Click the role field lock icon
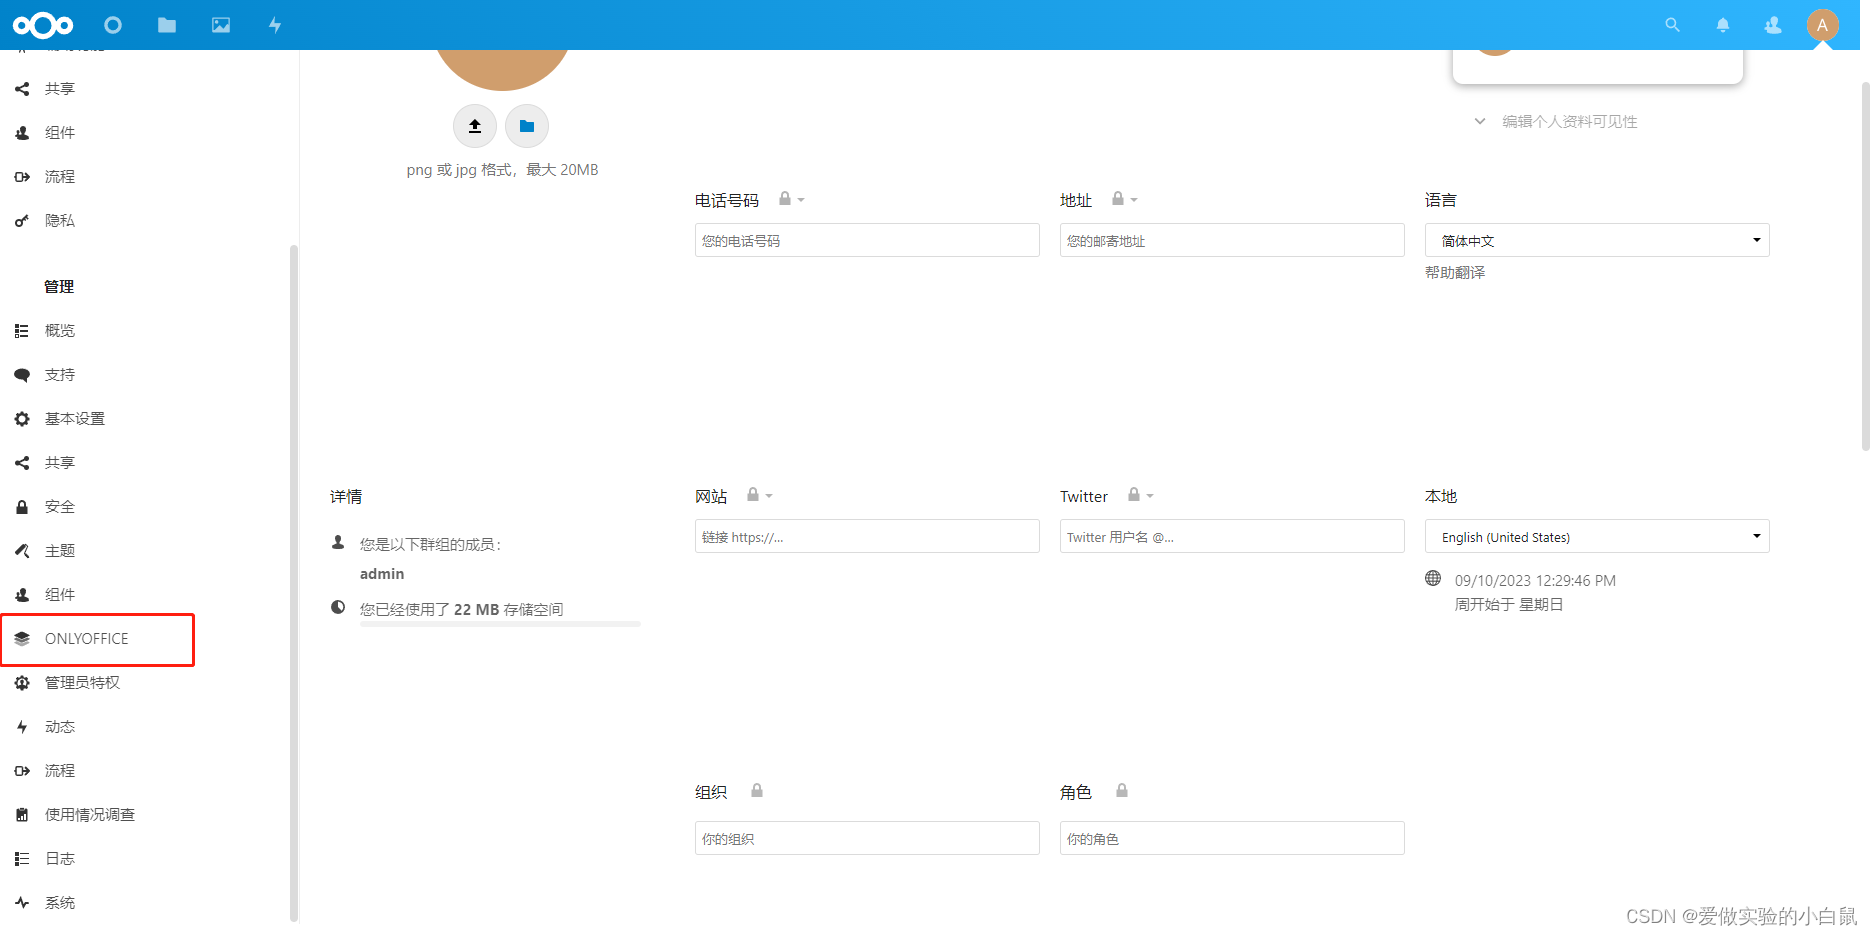The image size is (1872, 936). [x=1122, y=791]
